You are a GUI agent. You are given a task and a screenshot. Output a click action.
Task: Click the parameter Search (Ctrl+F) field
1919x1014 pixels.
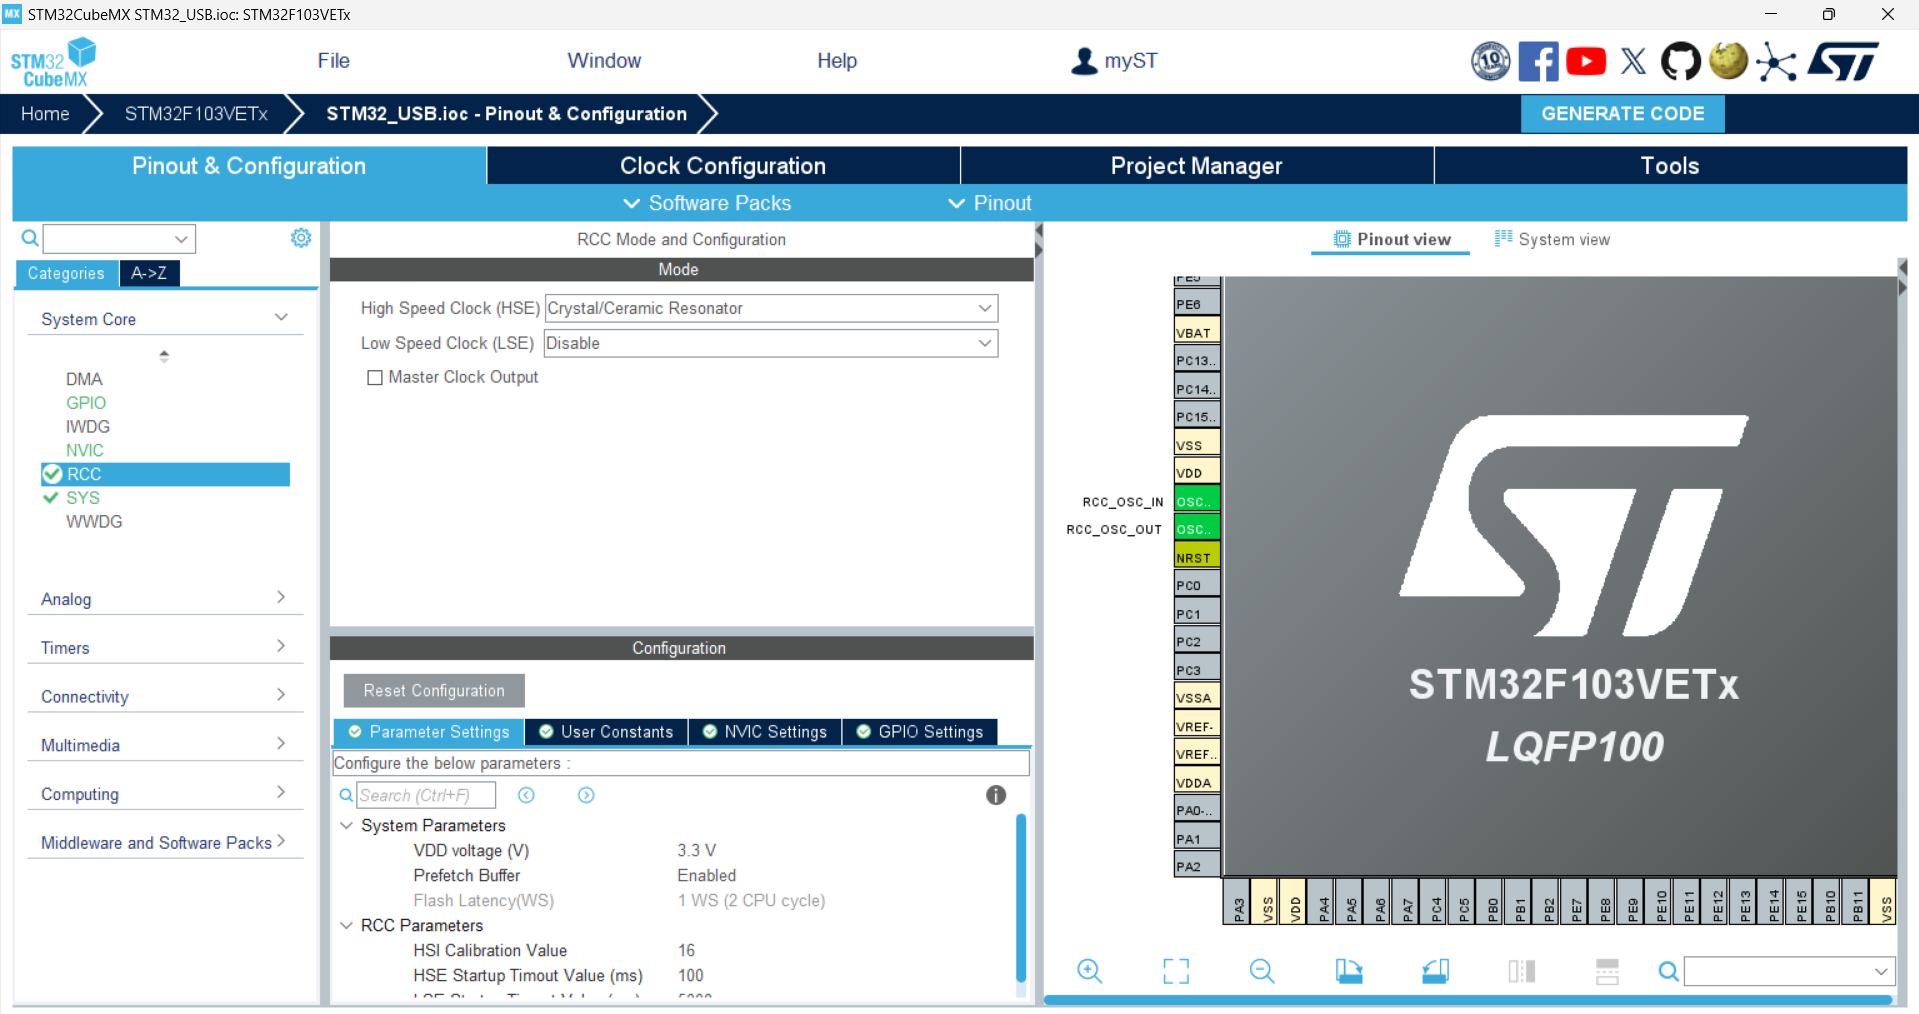[426, 795]
